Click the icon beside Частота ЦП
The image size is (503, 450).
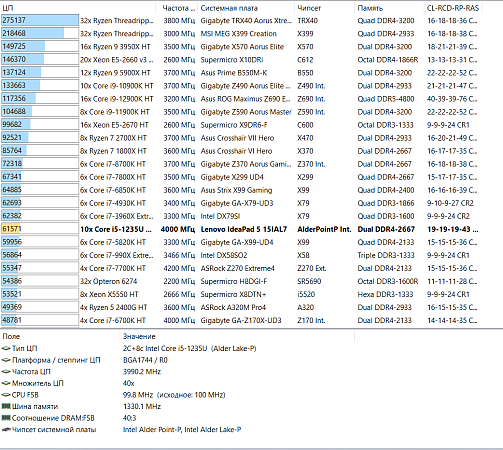[x=6, y=372]
